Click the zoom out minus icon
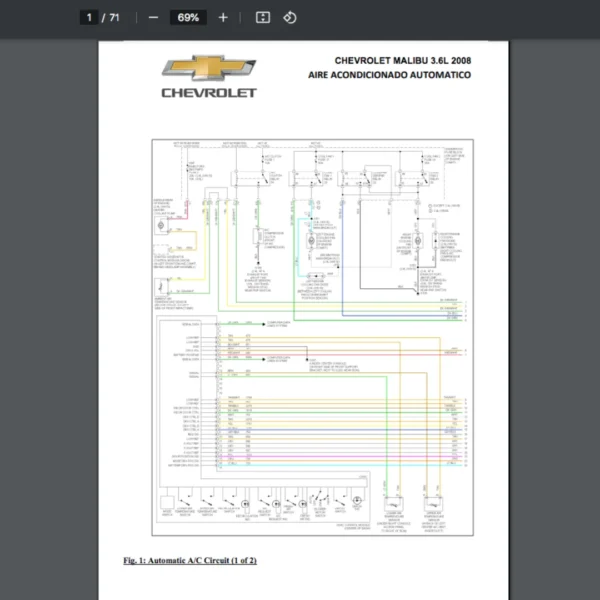Screen dimensions: 600x600 tap(153, 17)
